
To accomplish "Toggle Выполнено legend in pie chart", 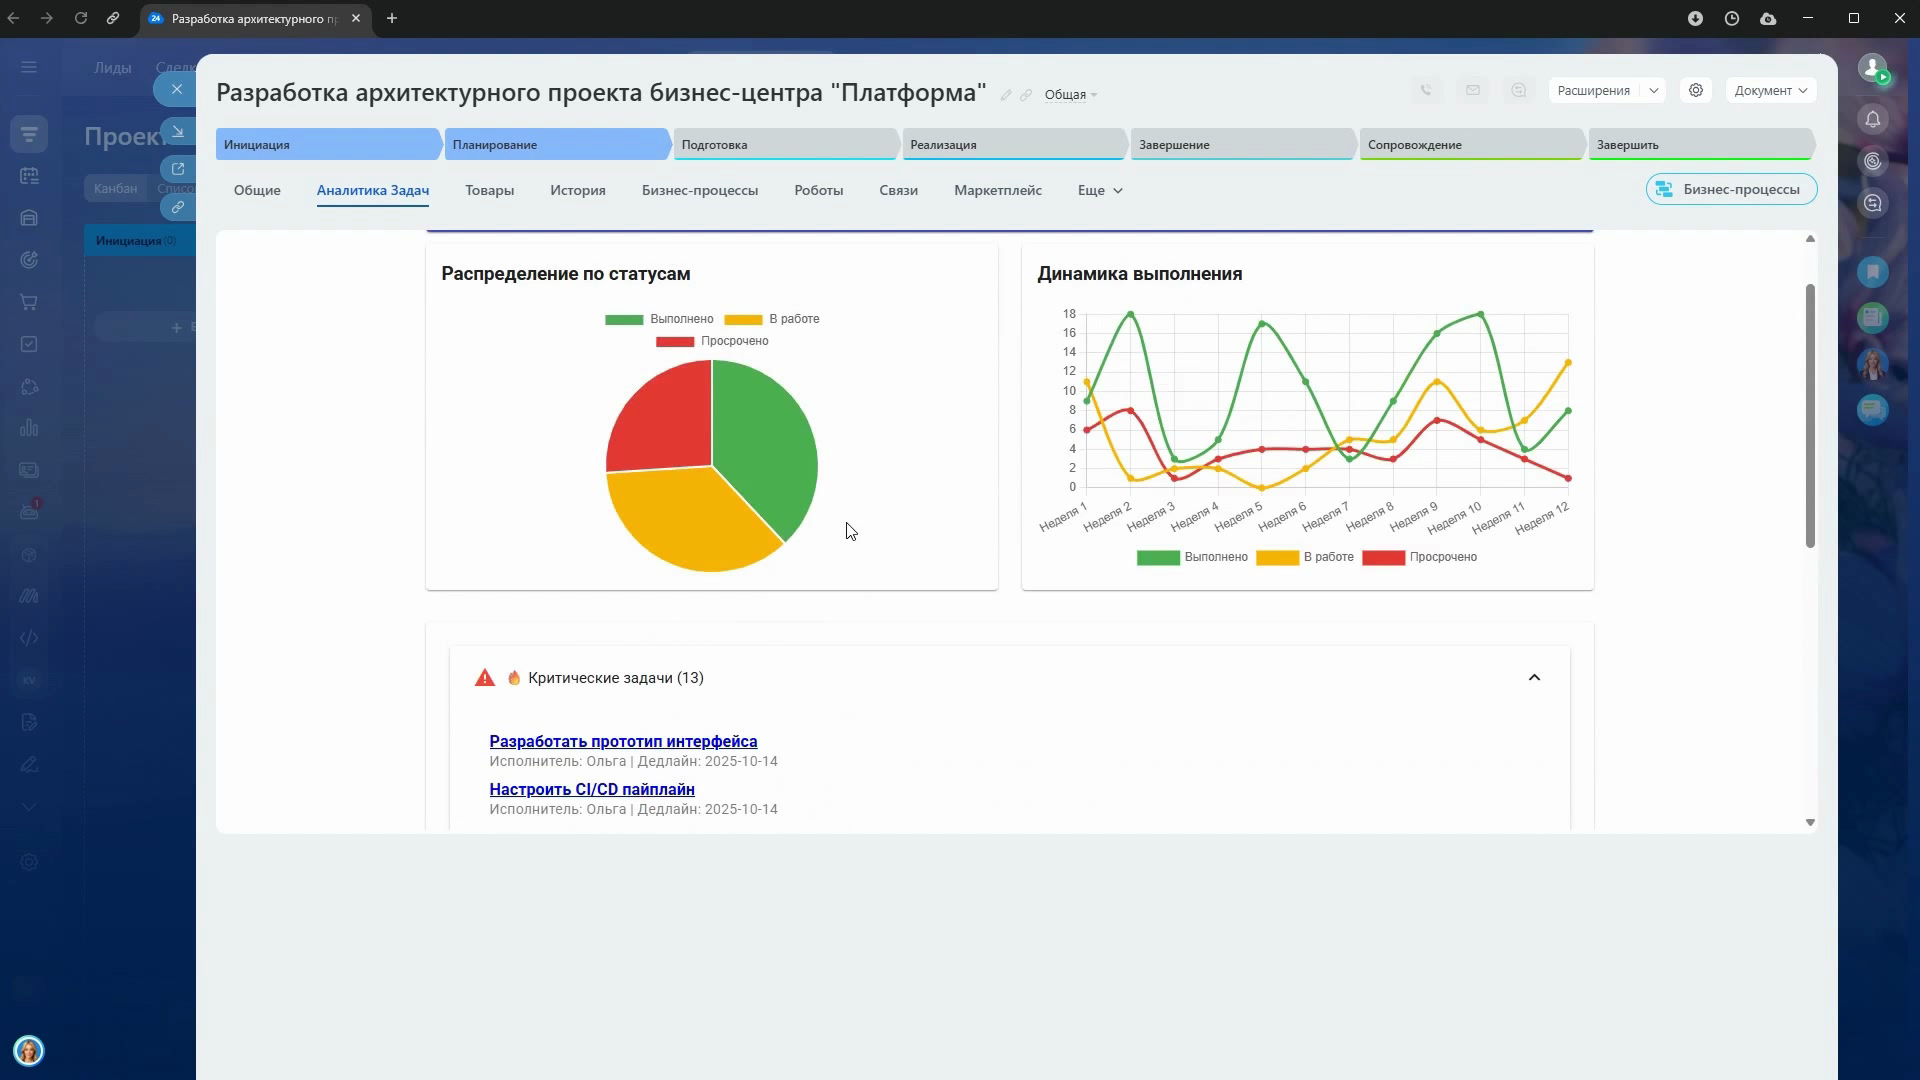I will (659, 319).
